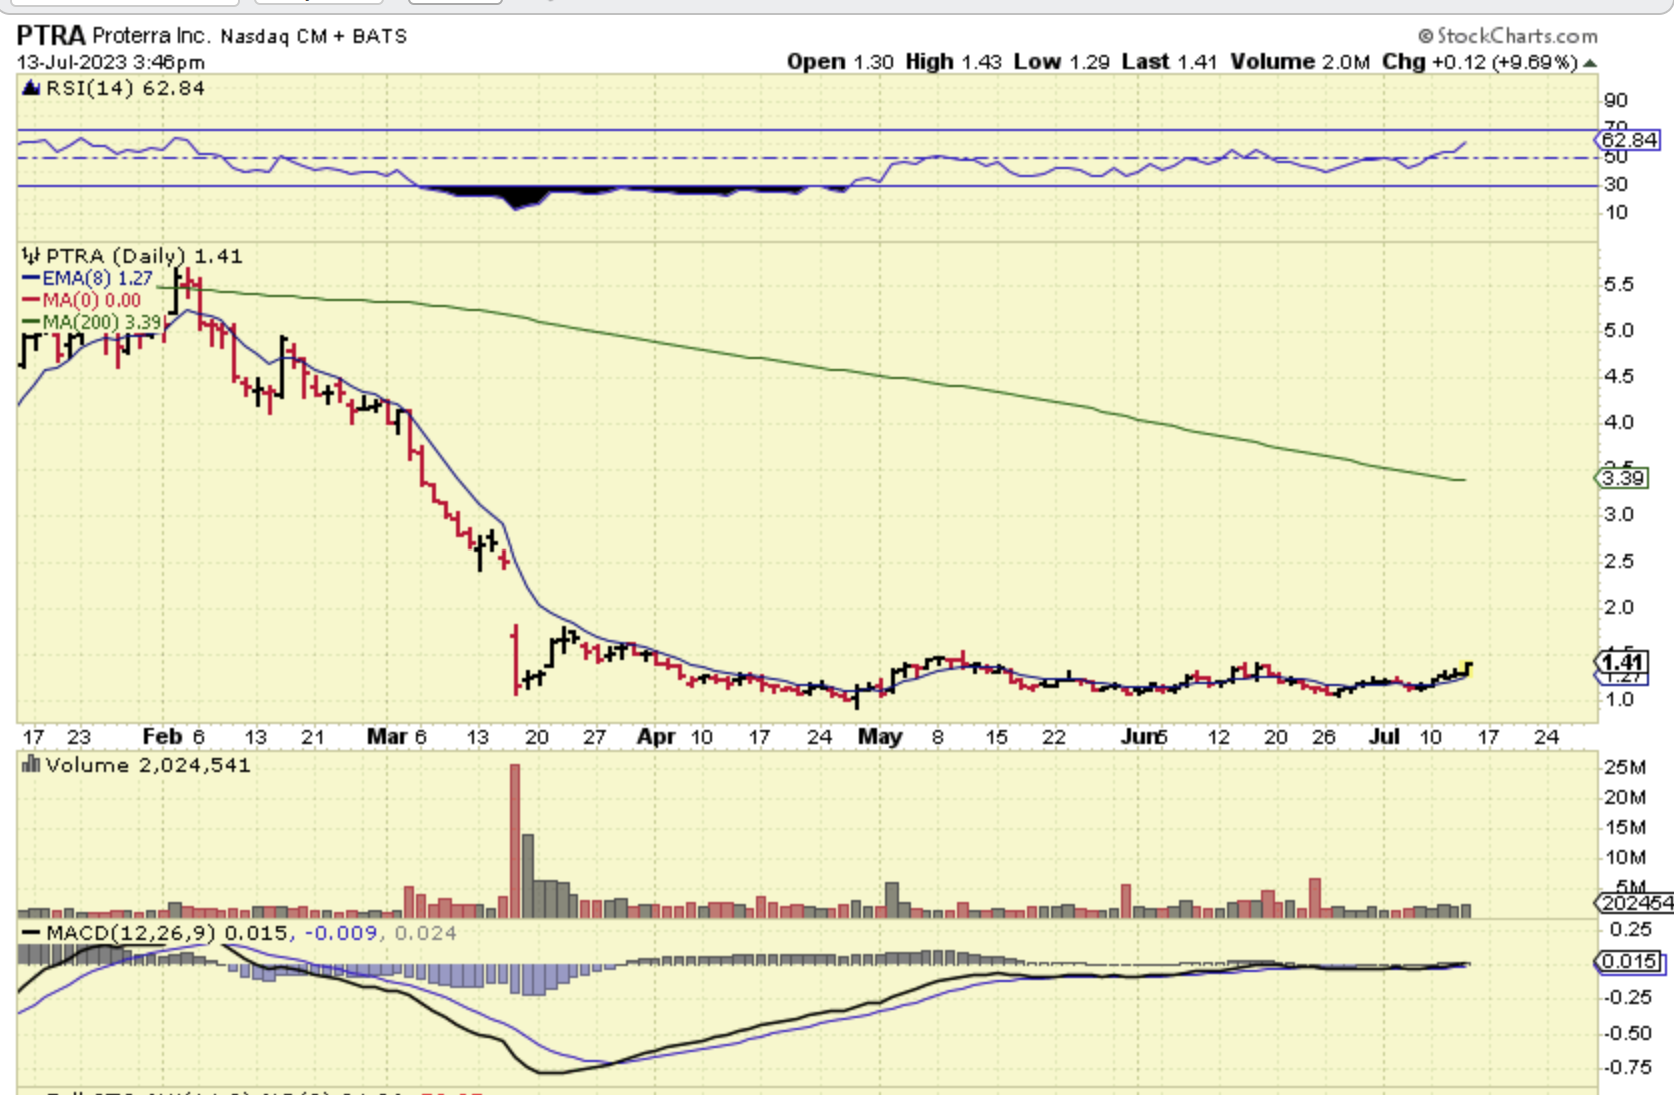Click the tallest red volume bar in March
Image resolution: width=1674 pixels, height=1095 pixels.
pyautogui.click(x=515, y=841)
